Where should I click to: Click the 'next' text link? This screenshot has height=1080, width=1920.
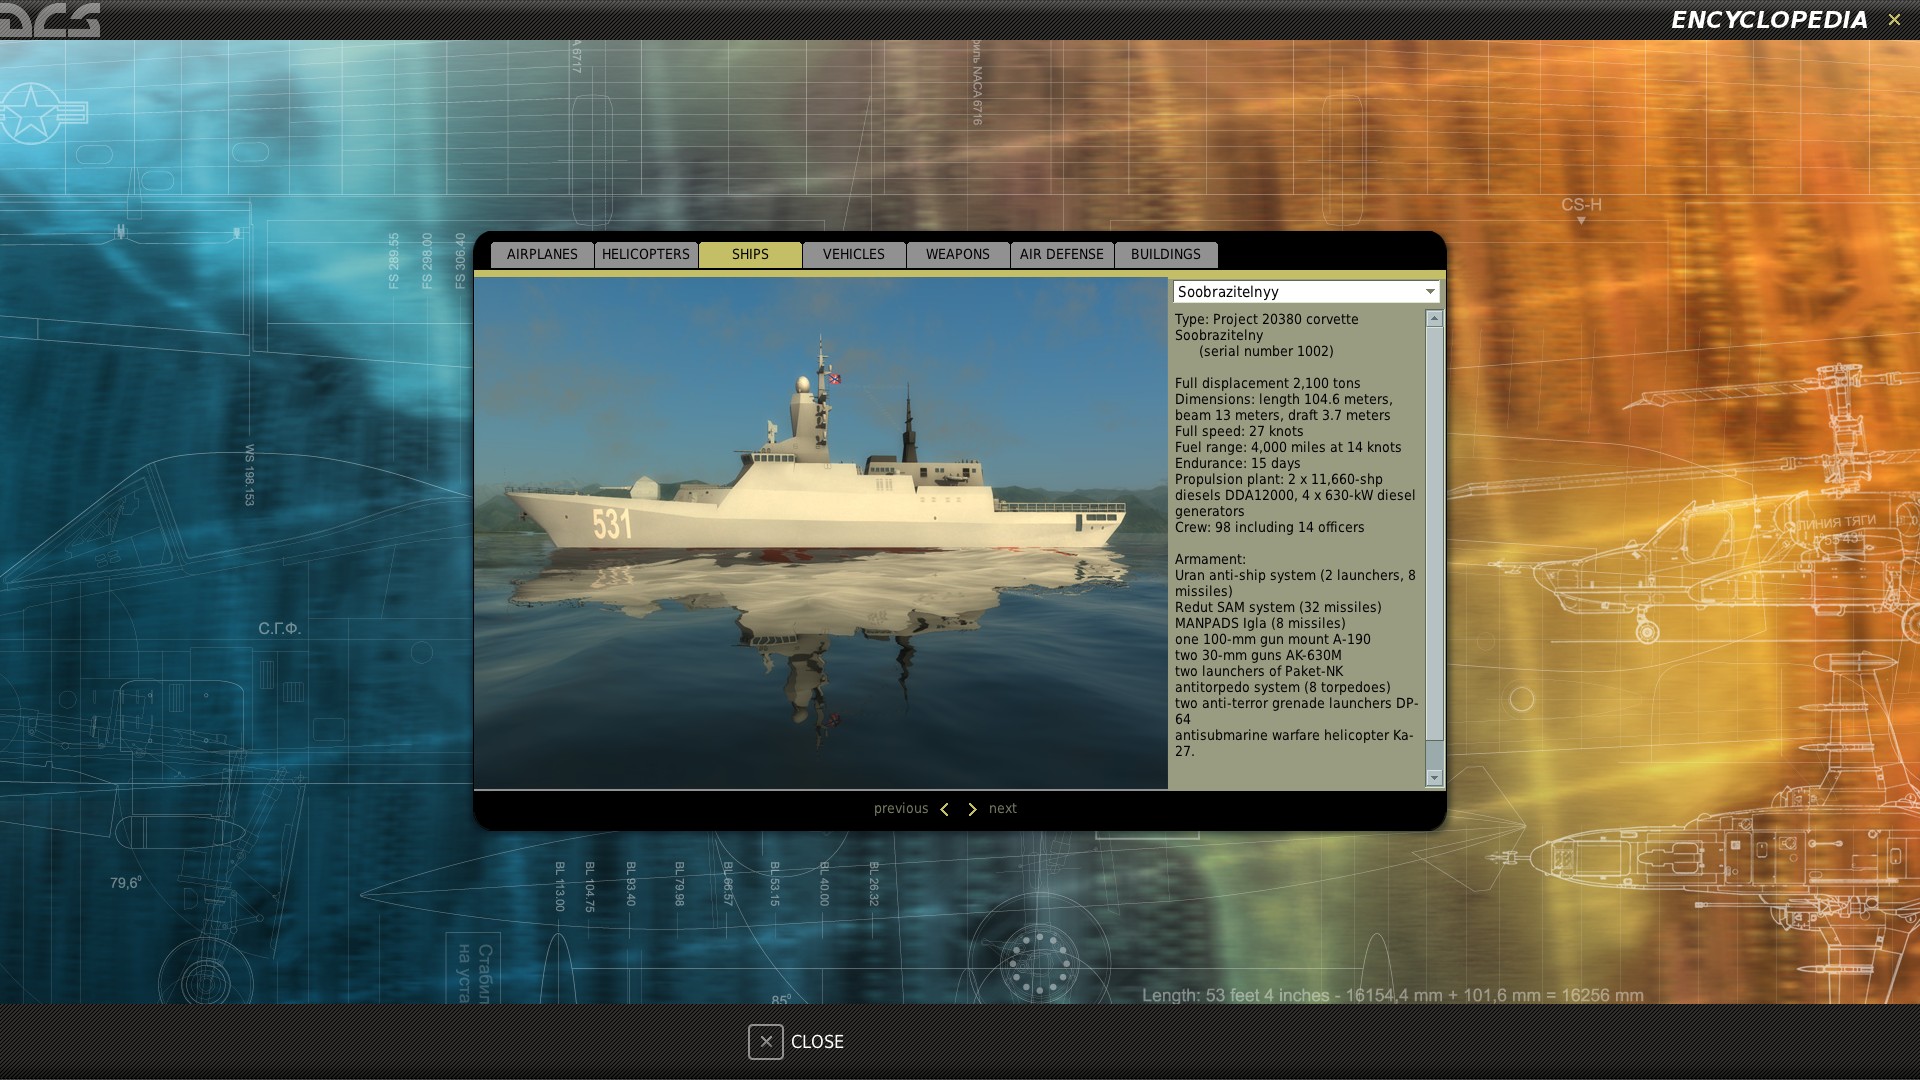click(1003, 809)
